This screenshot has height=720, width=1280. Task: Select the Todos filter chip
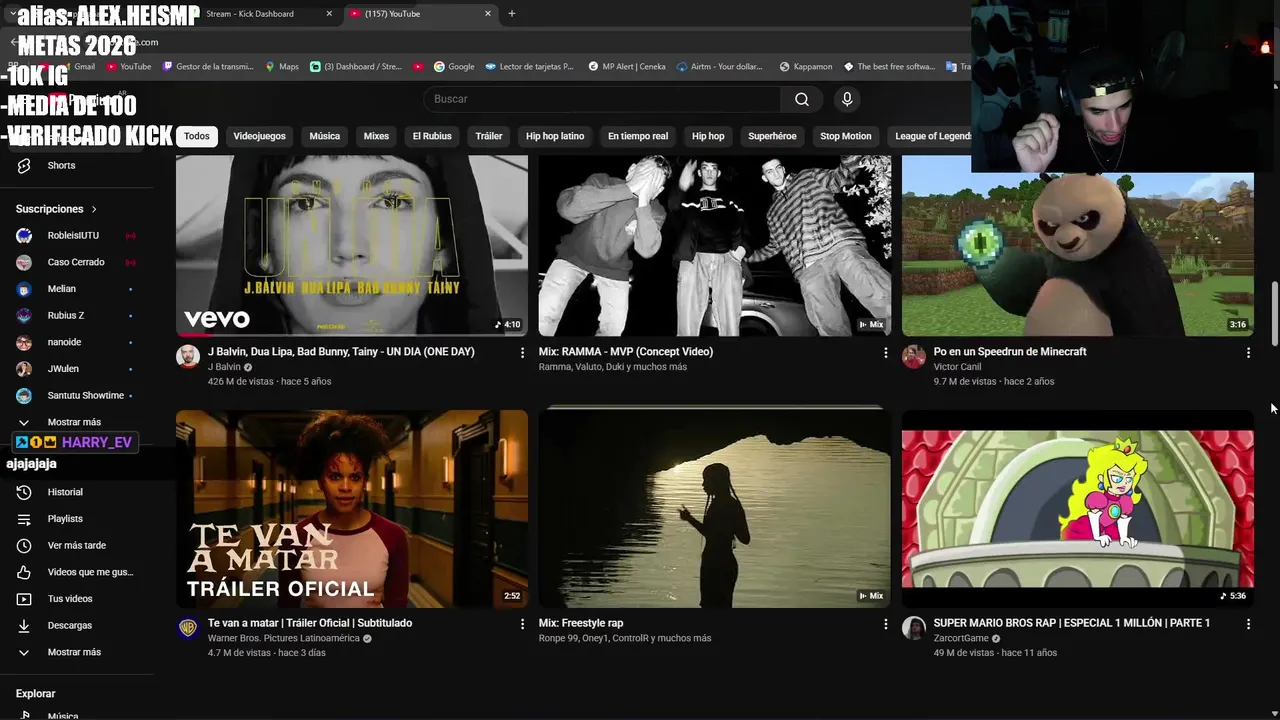pos(197,136)
